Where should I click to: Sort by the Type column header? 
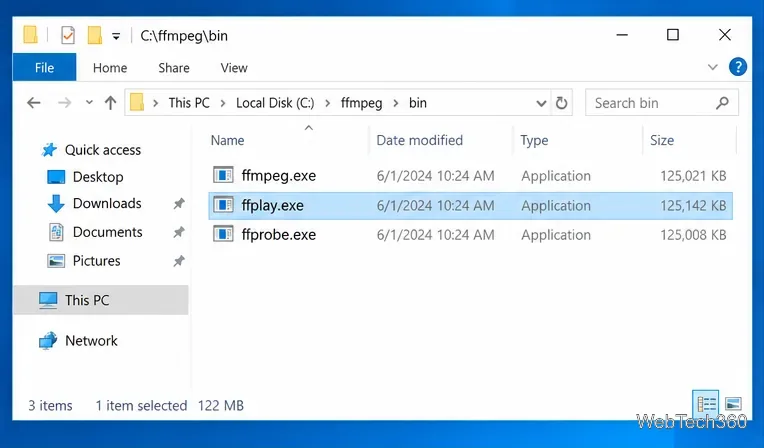(x=534, y=140)
